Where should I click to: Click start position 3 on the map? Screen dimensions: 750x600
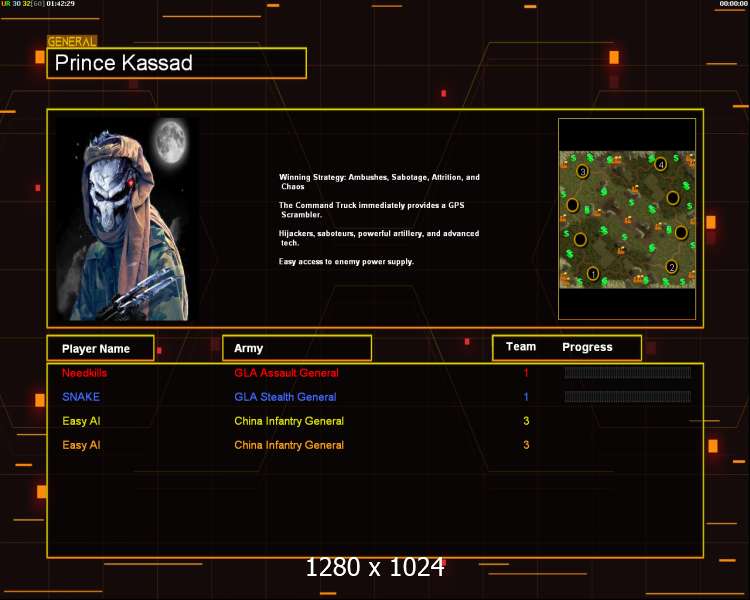(x=582, y=171)
